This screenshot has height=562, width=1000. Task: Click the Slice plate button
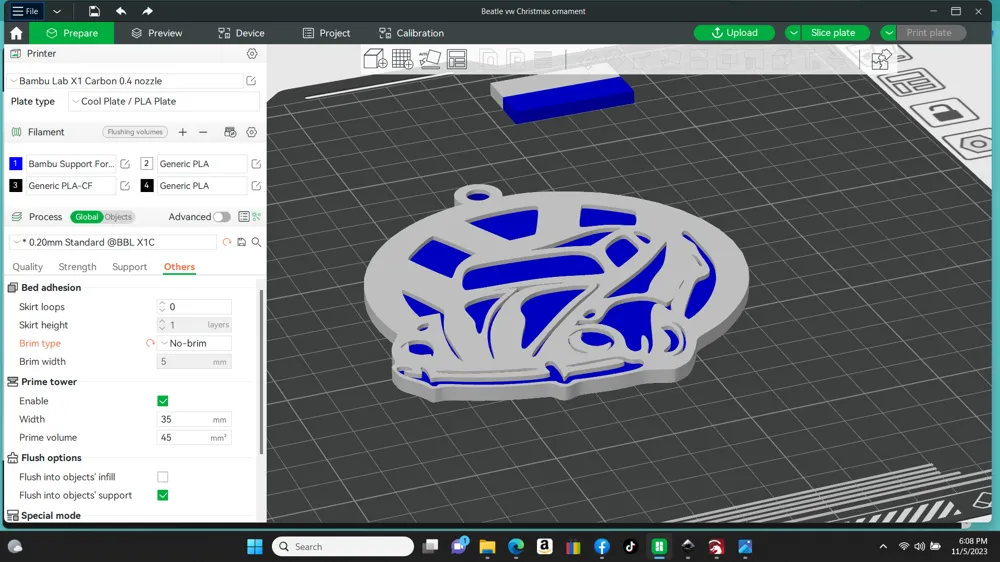pos(836,33)
